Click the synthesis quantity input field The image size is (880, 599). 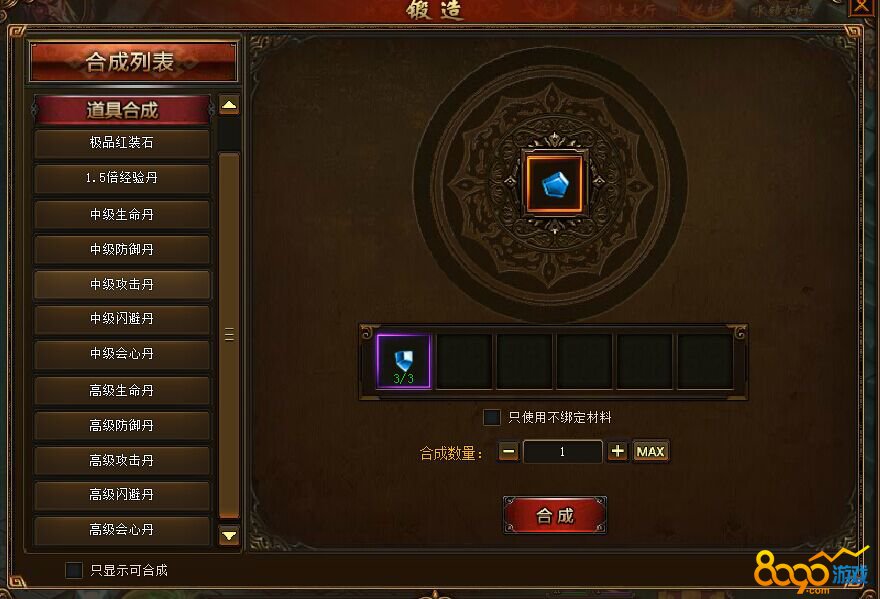tap(563, 451)
